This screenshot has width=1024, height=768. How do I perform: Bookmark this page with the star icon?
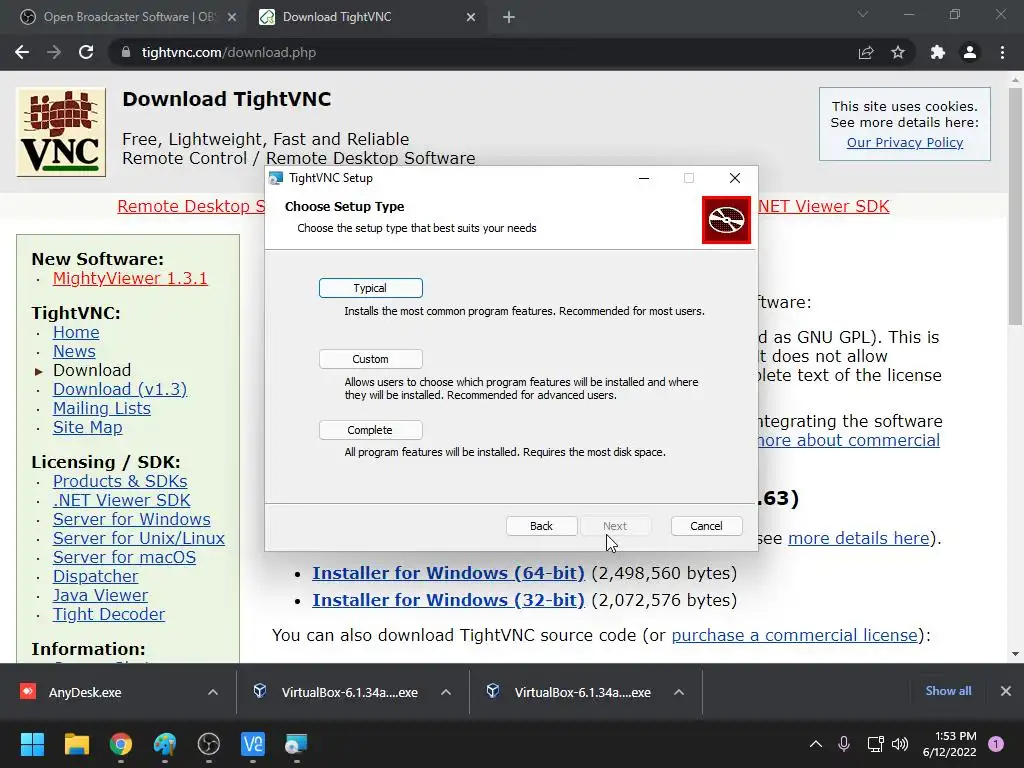(898, 52)
